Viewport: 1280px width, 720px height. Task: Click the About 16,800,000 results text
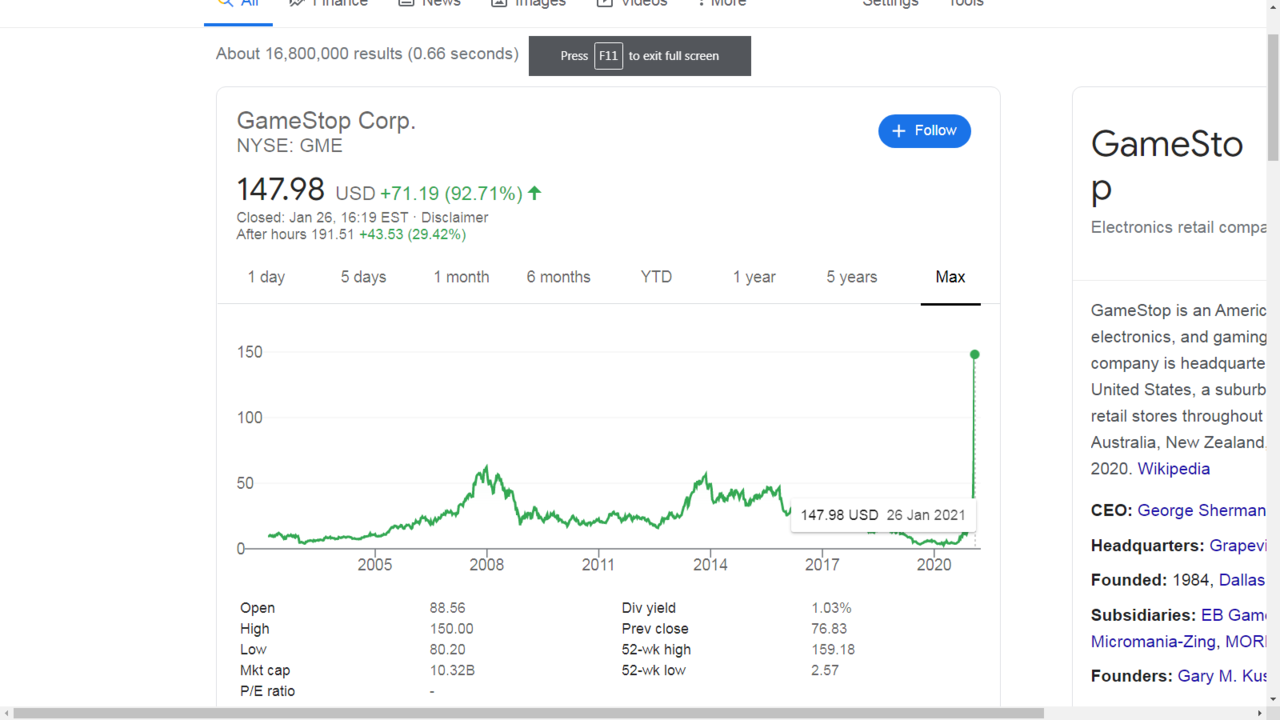[x=367, y=54]
